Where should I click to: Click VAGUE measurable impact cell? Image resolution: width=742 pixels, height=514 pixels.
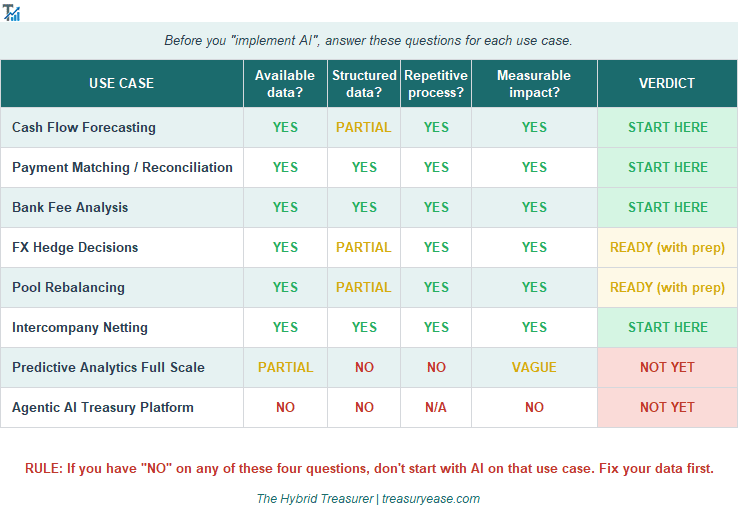534,367
